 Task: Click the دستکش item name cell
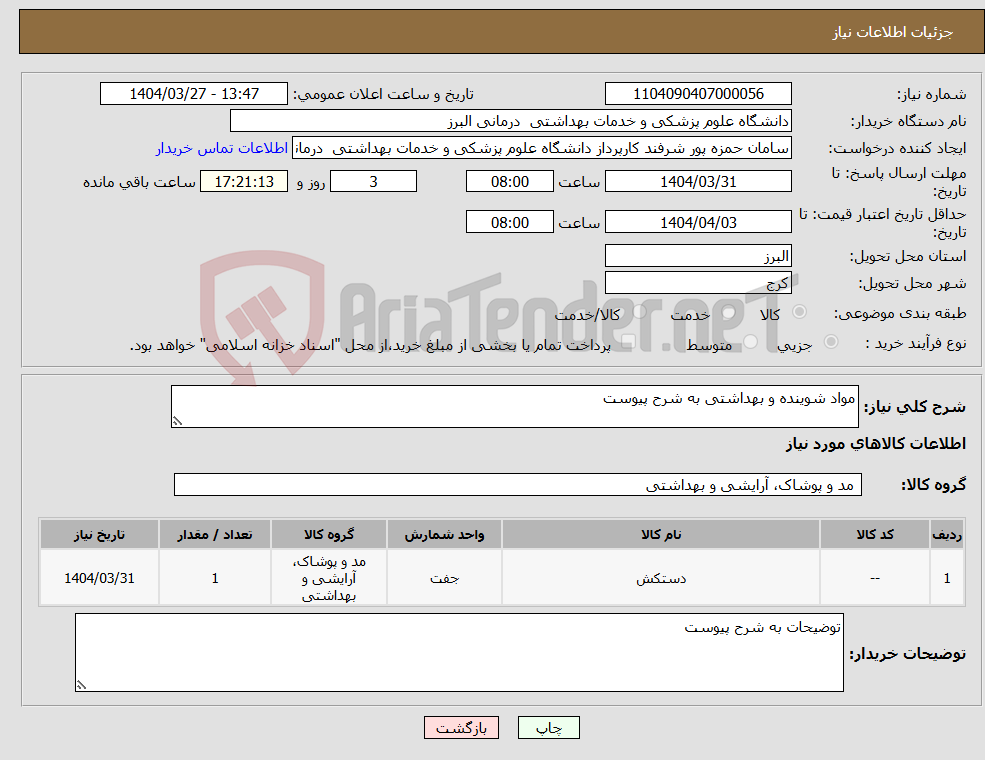point(661,578)
